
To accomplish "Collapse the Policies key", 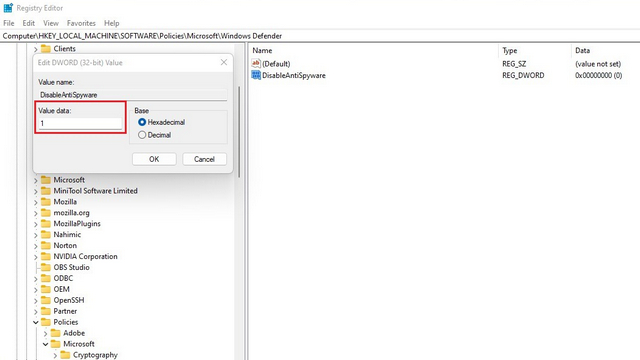I will coord(36,322).
